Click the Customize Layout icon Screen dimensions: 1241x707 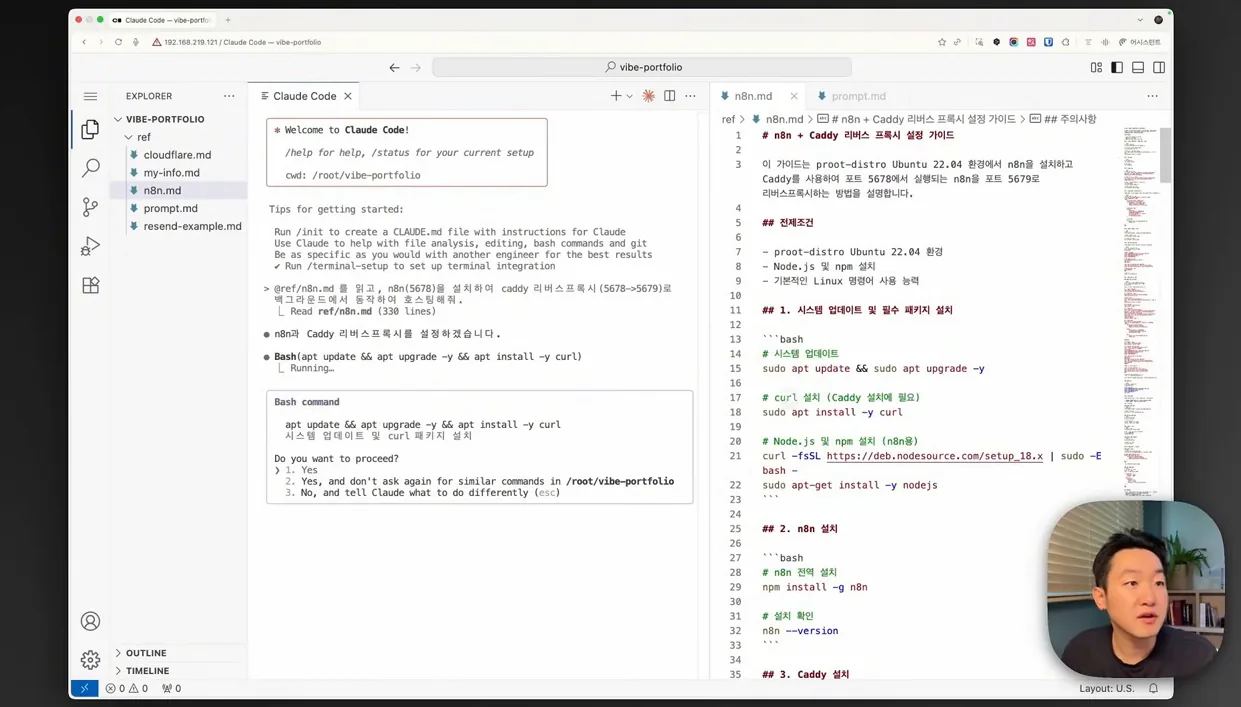tap(1096, 67)
